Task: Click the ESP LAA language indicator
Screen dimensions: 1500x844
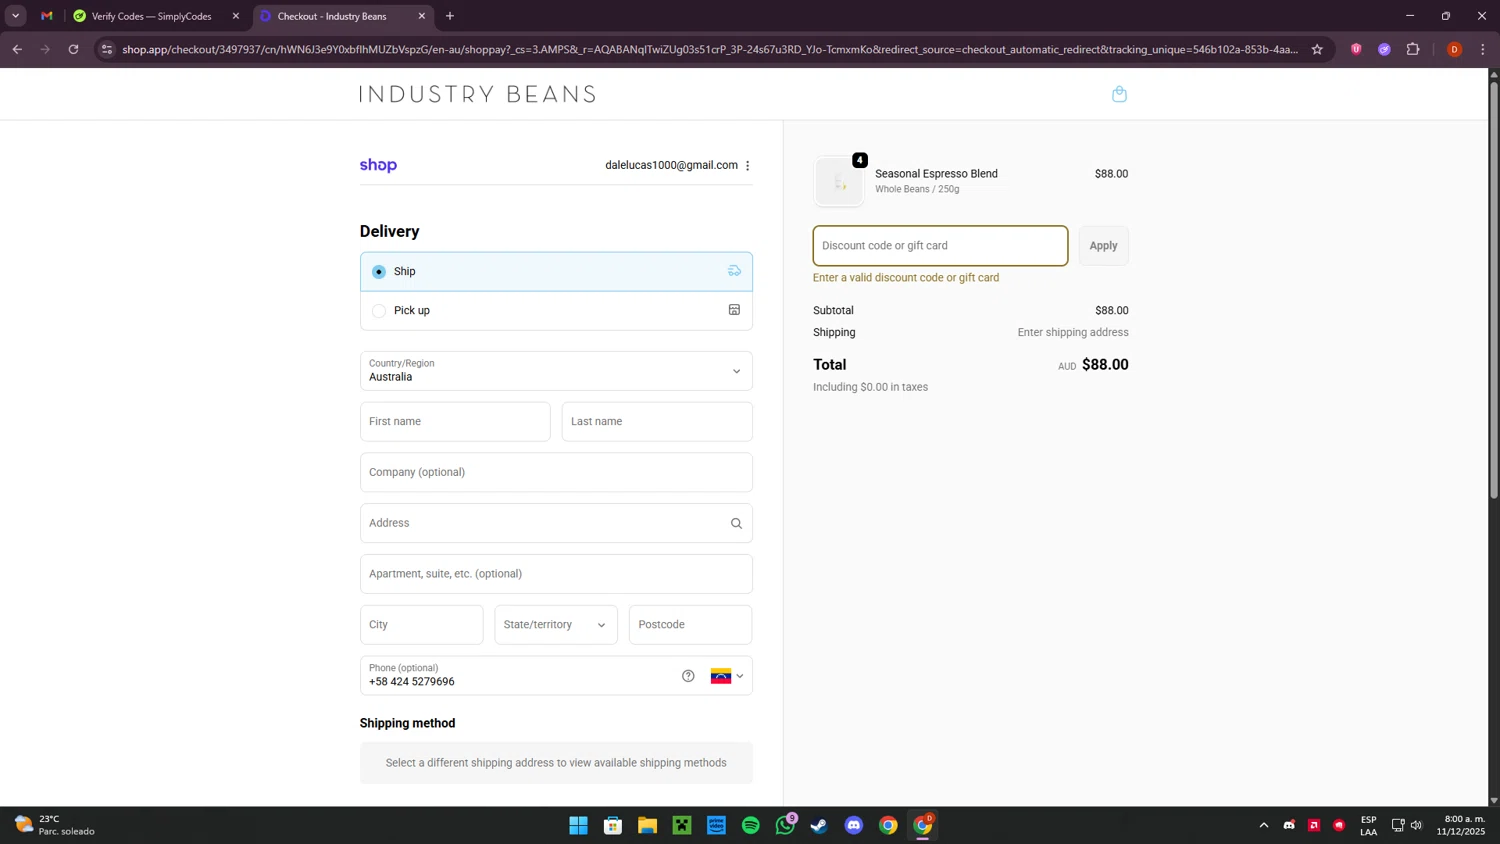Action: 1369,825
